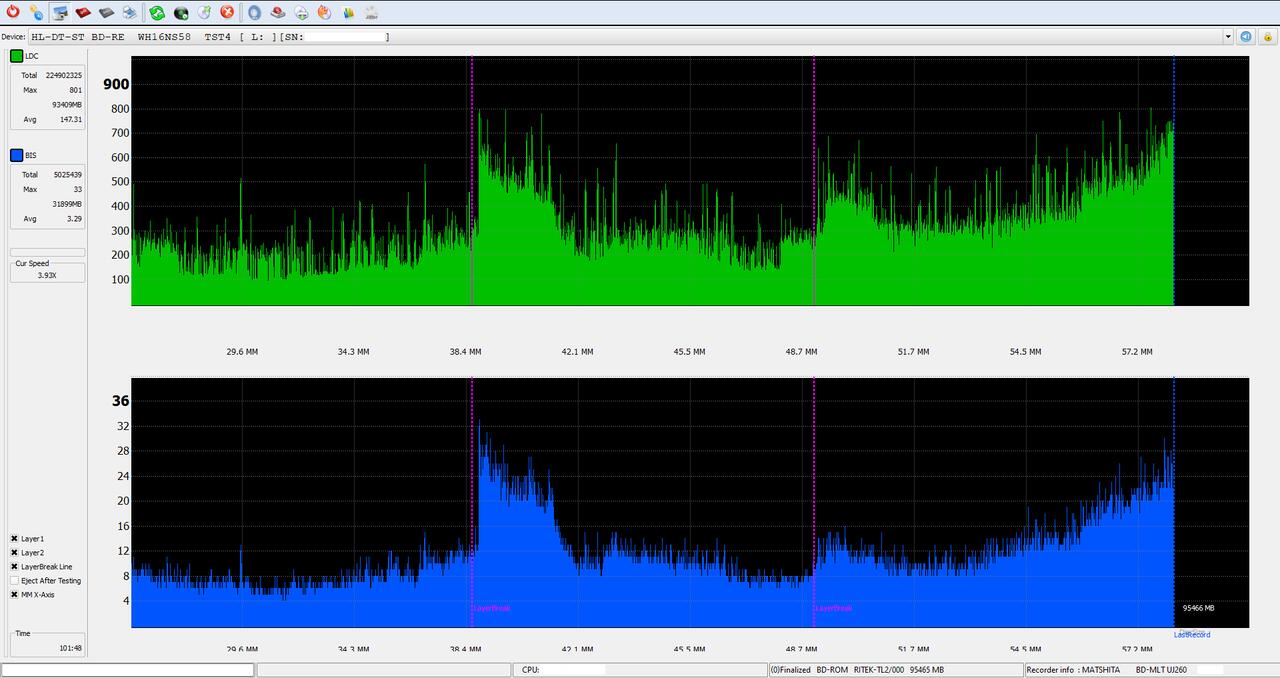The height and width of the screenshot is (678, 1280).
Task: Click the gray drive toolbar icon
Action: point(106,12)
